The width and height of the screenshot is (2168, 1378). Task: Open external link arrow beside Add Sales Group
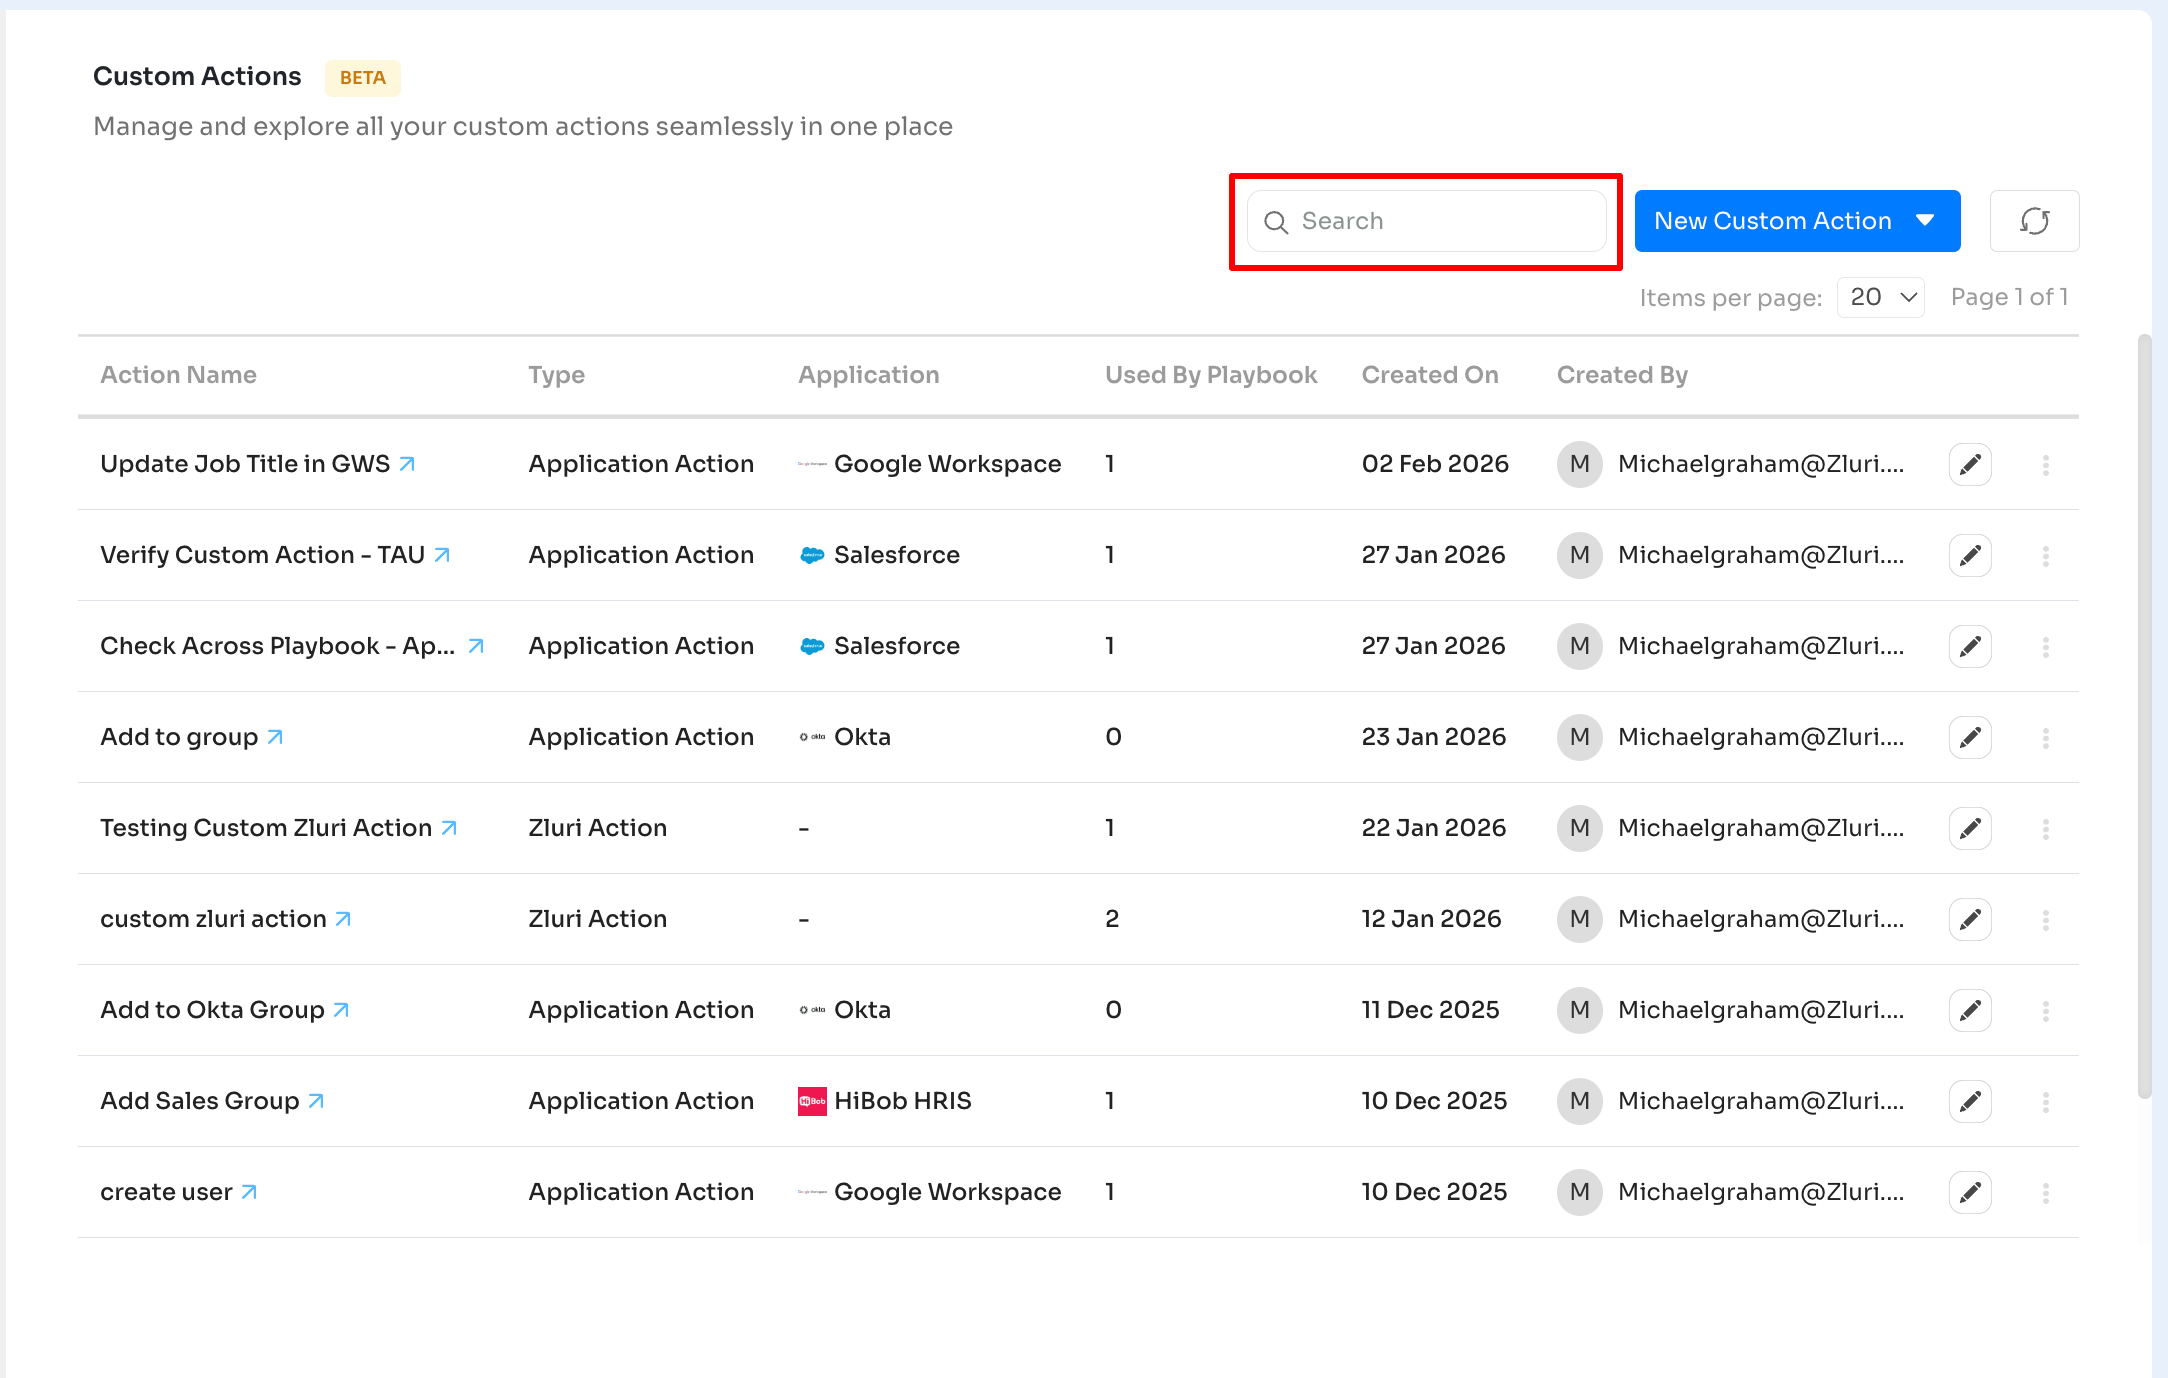316,1101
